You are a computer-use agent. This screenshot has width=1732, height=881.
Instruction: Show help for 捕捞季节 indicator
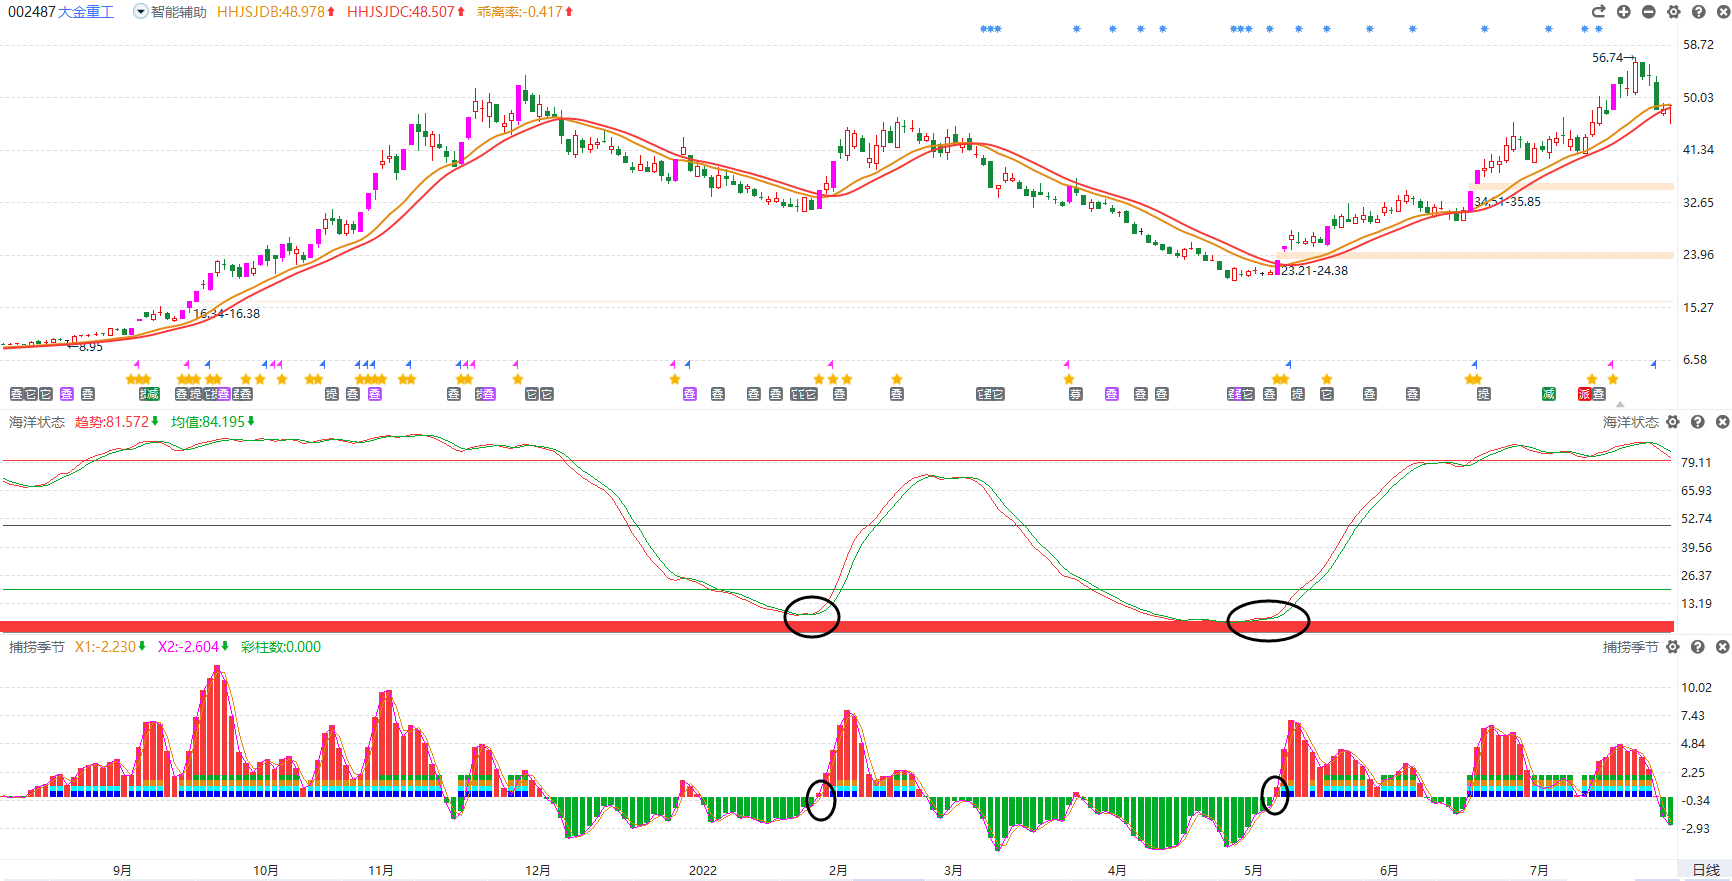1697,647
